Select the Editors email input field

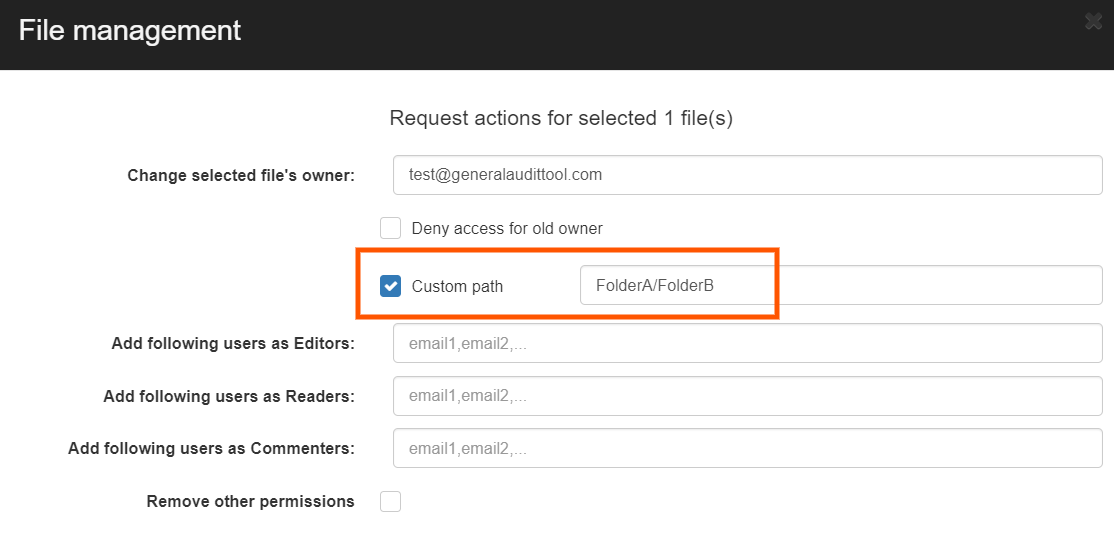tap(747, 343)
